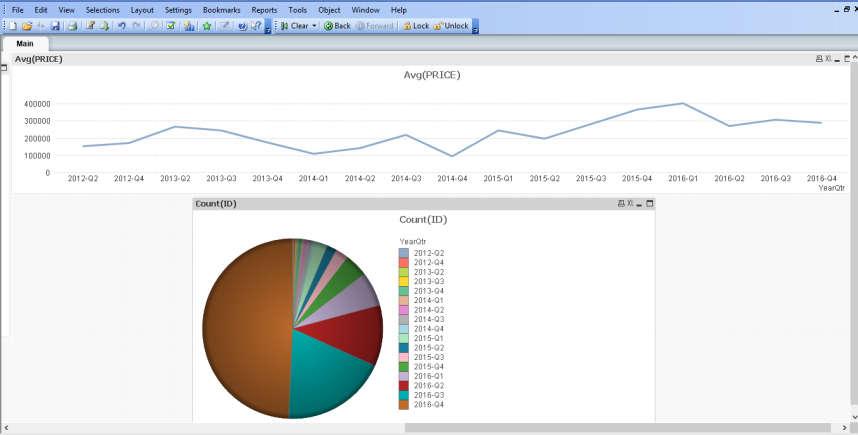
Task: Click the Context Help question icon
Action: (256, 26)
